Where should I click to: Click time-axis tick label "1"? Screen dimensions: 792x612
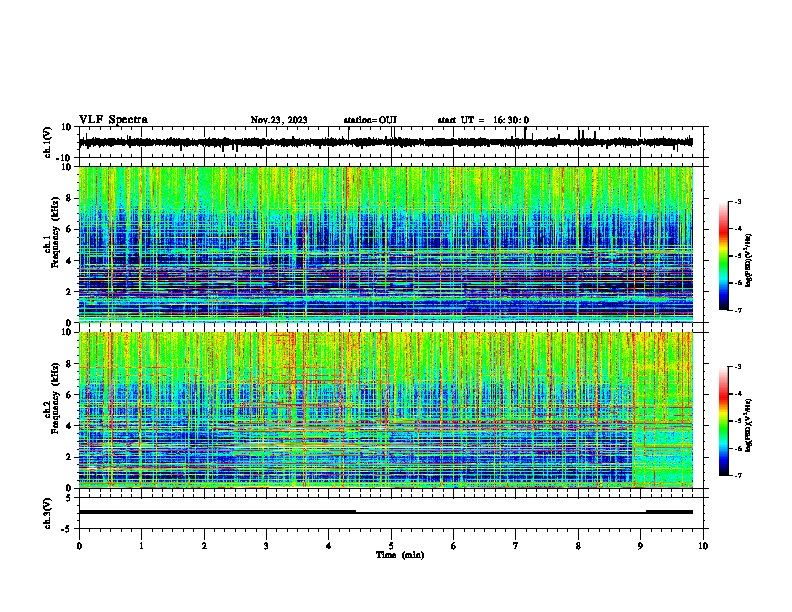pos(141,546)
